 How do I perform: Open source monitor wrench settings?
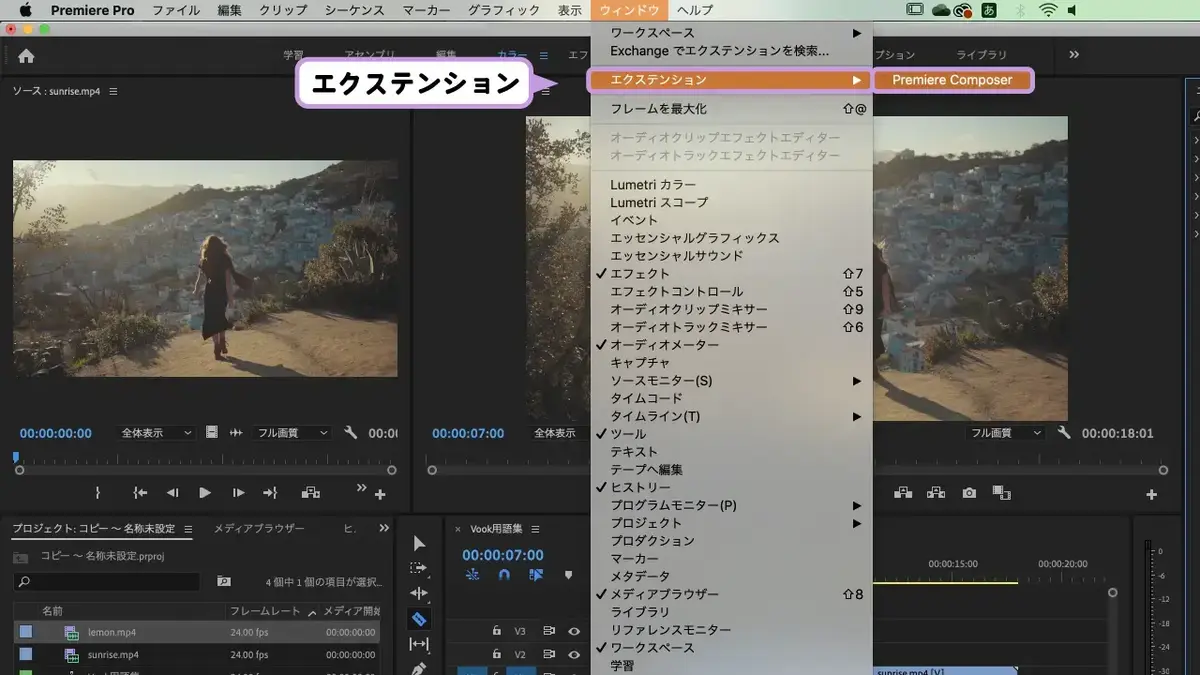[x=350, y=433]
